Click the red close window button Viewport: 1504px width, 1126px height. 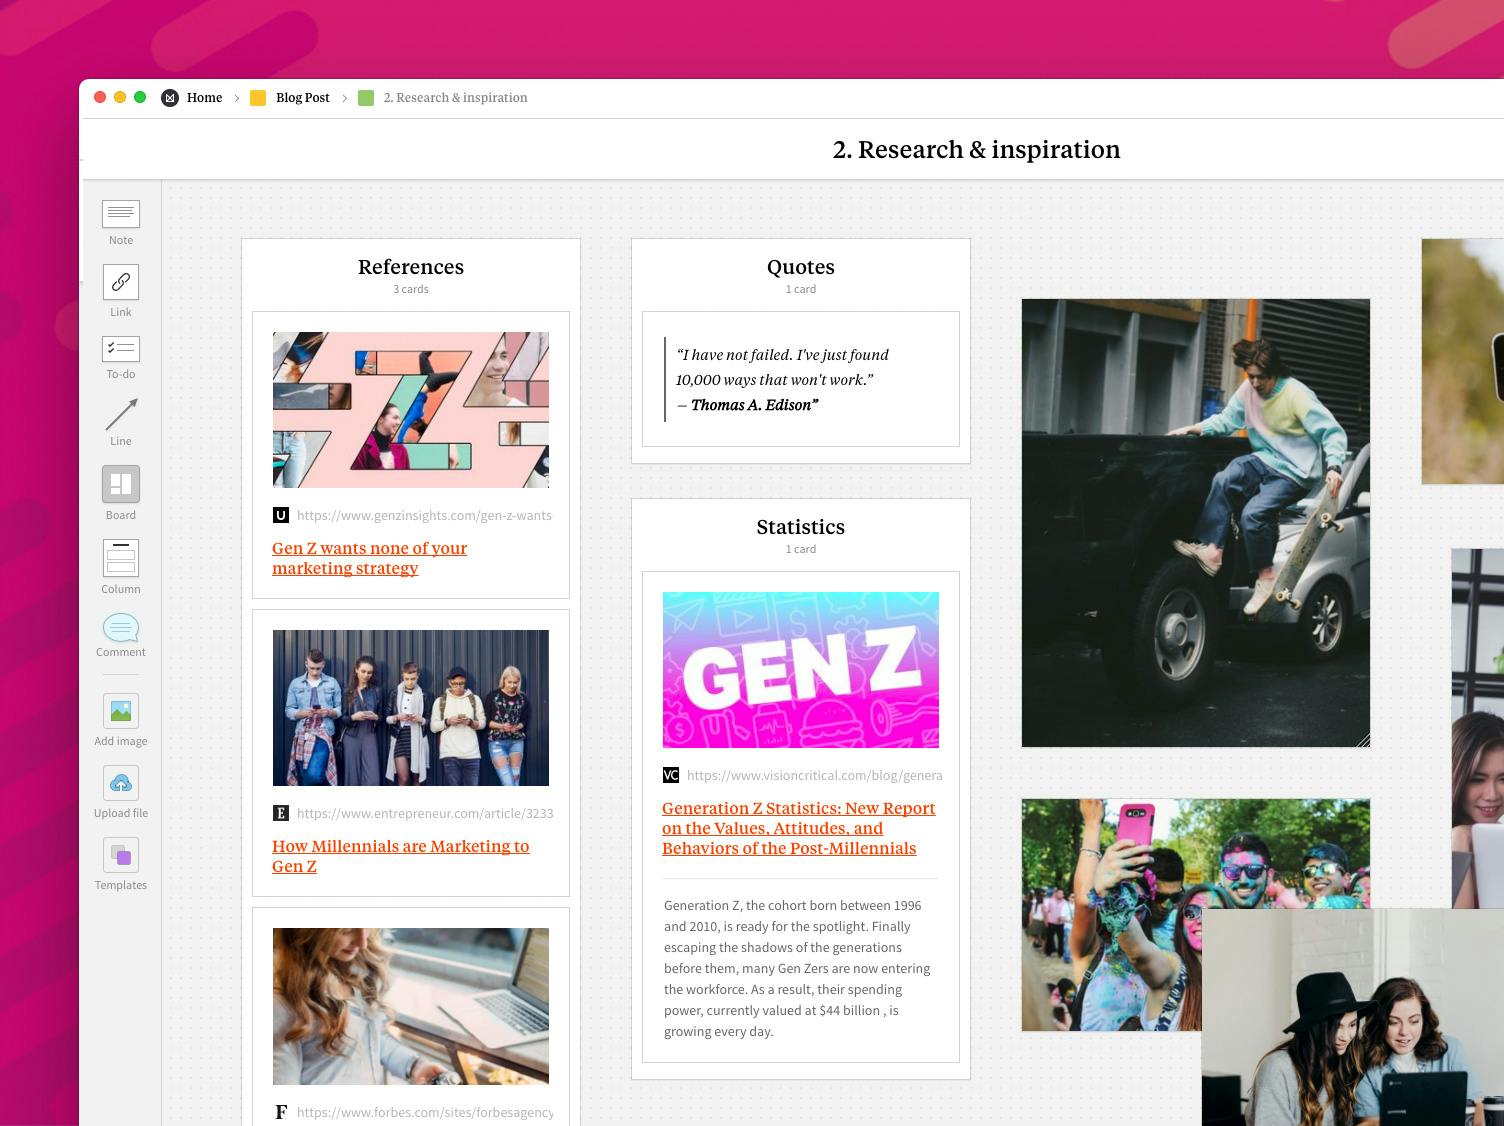[100, 97]
